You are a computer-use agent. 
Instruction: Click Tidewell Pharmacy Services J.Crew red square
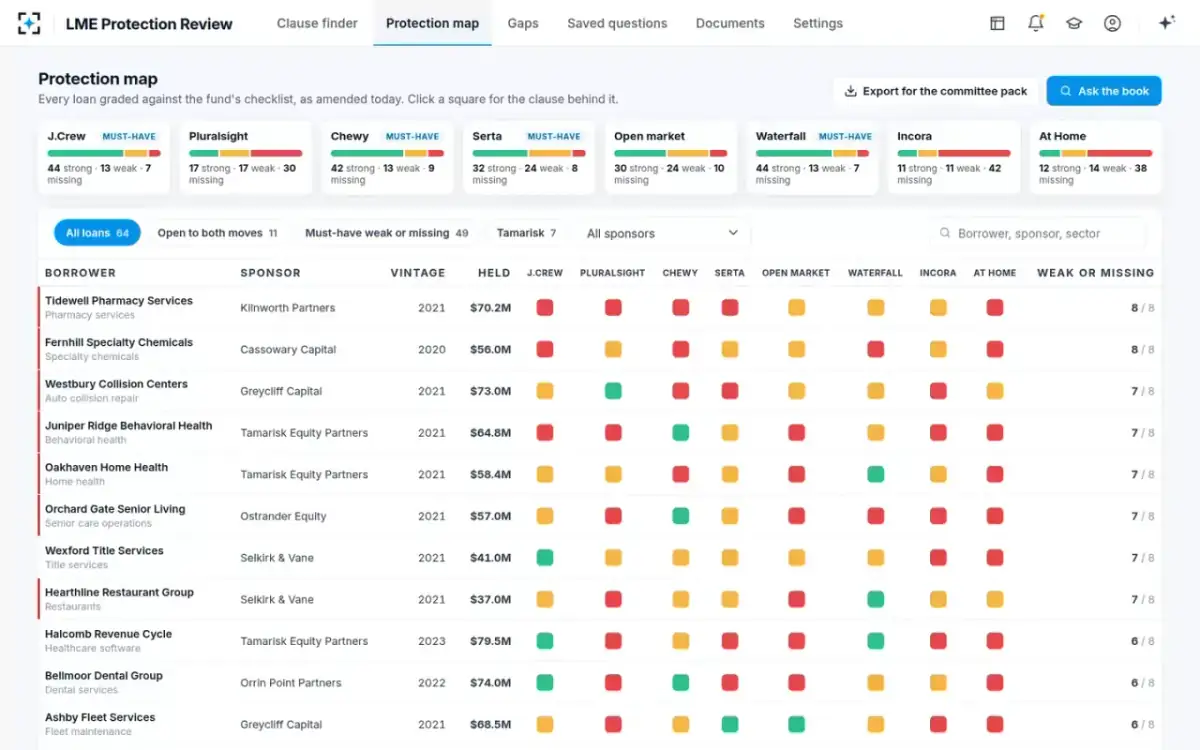click(x=545, y=308)
